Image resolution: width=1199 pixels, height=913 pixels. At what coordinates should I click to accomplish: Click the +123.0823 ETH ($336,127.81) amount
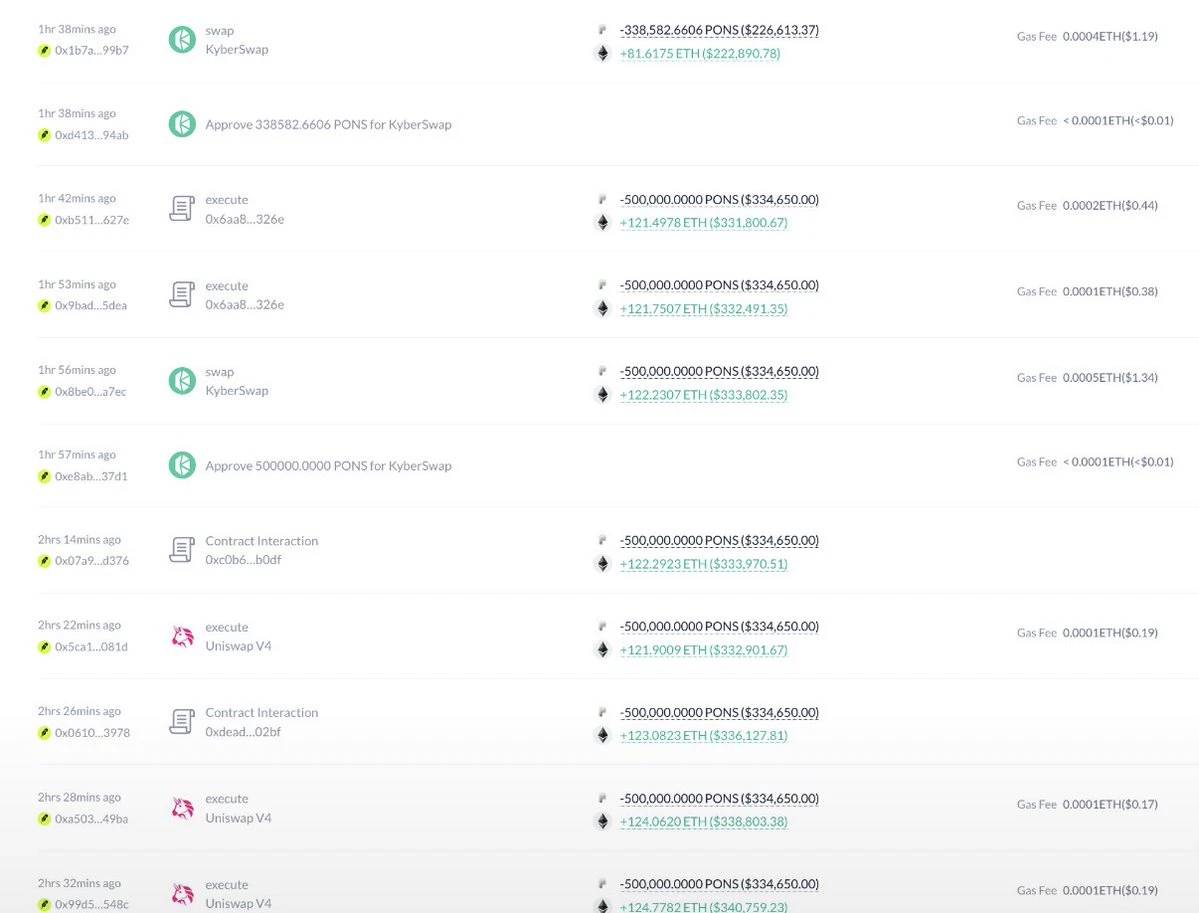(x=703, y=736)
